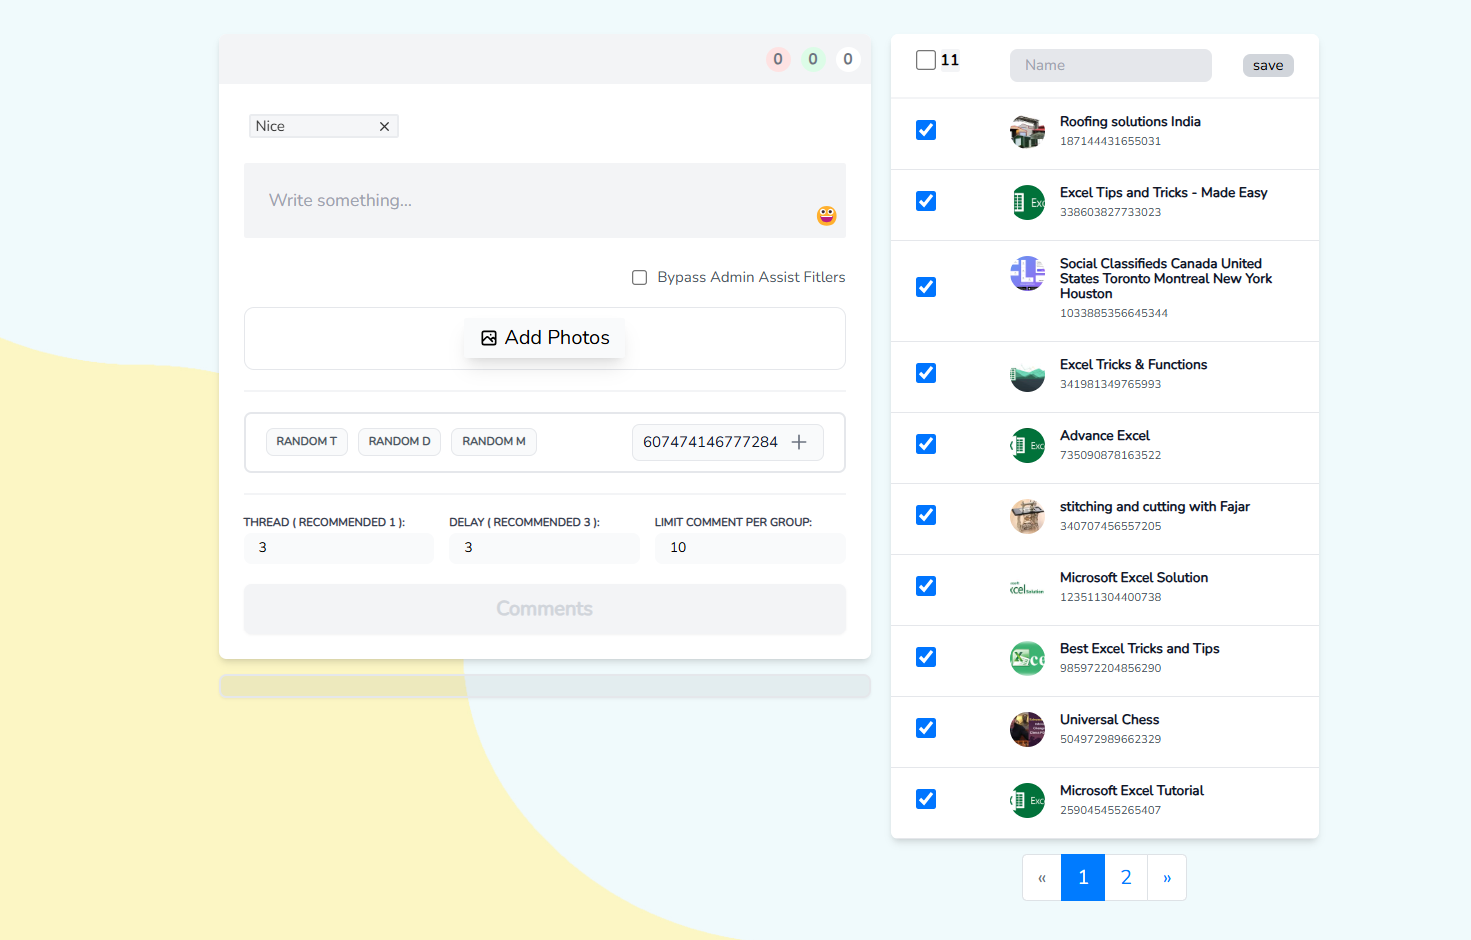Image resolution: width=1471 pixels, height=940 pixels.
Task: Click the plus icon beside group ID
Action: [x=799, y=442]
